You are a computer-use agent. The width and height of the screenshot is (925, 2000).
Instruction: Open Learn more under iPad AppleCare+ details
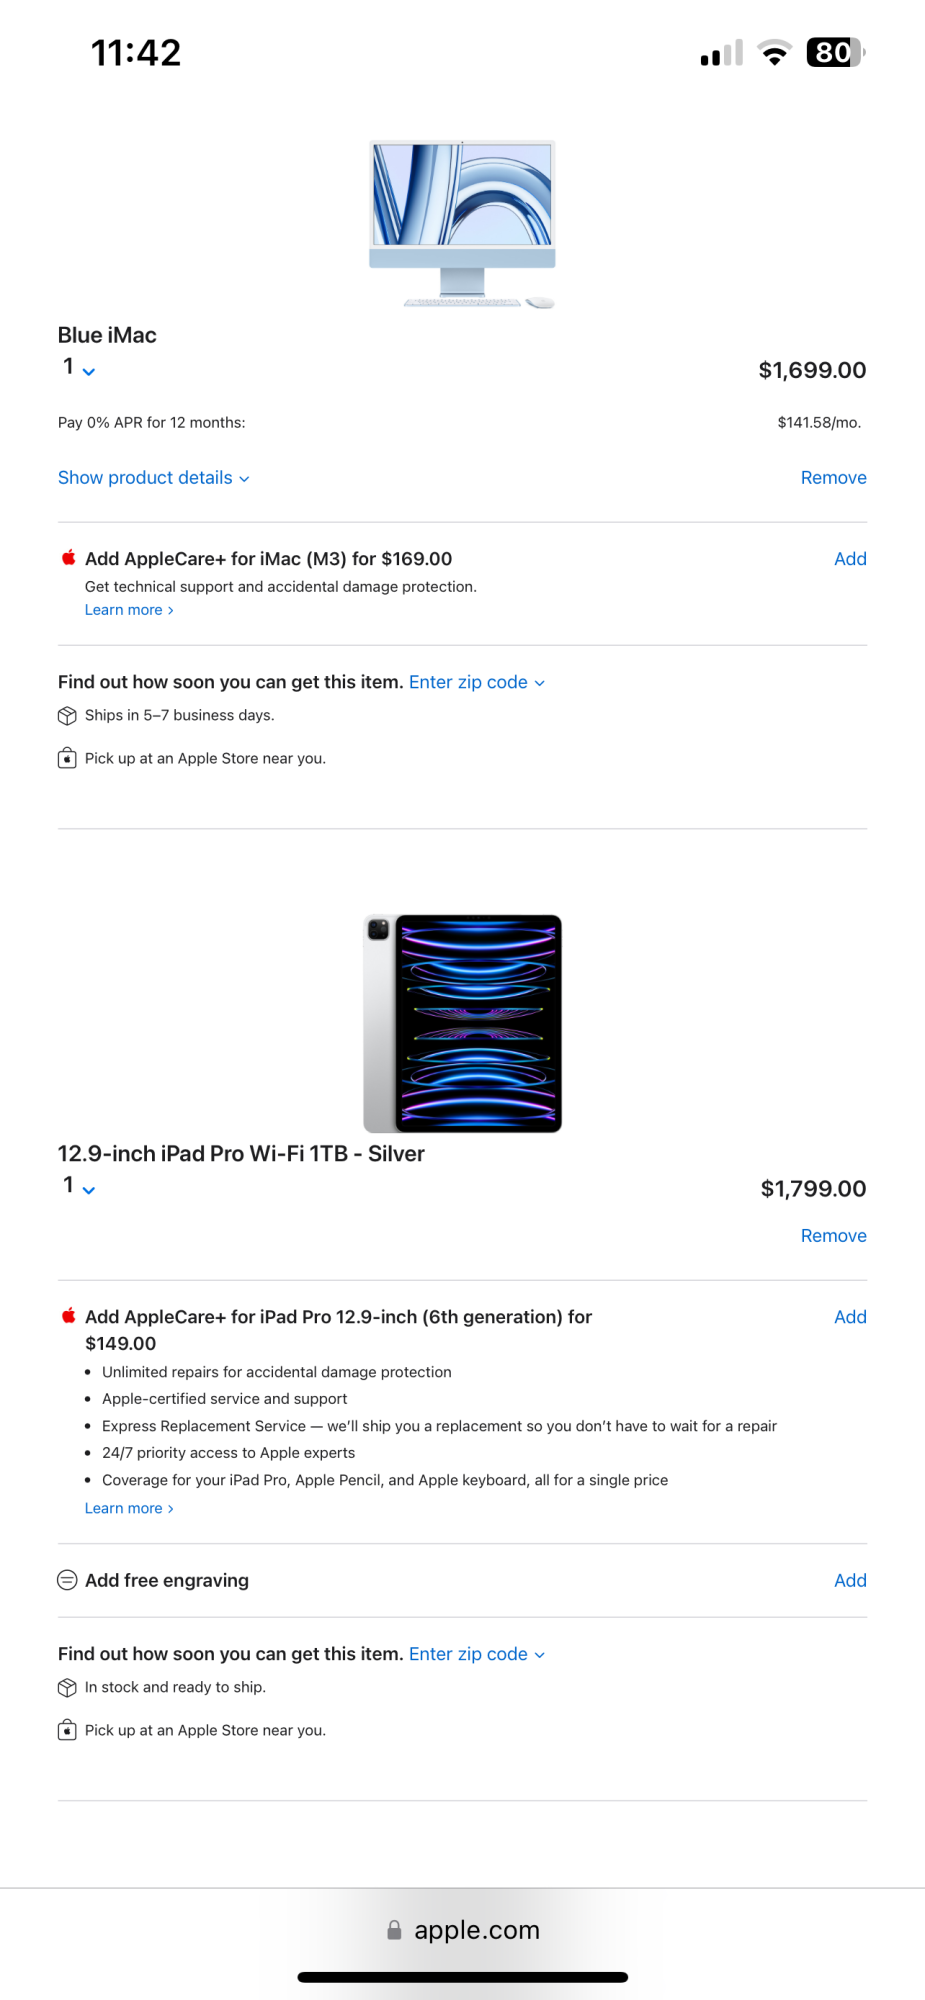[x=129, y=1508]
